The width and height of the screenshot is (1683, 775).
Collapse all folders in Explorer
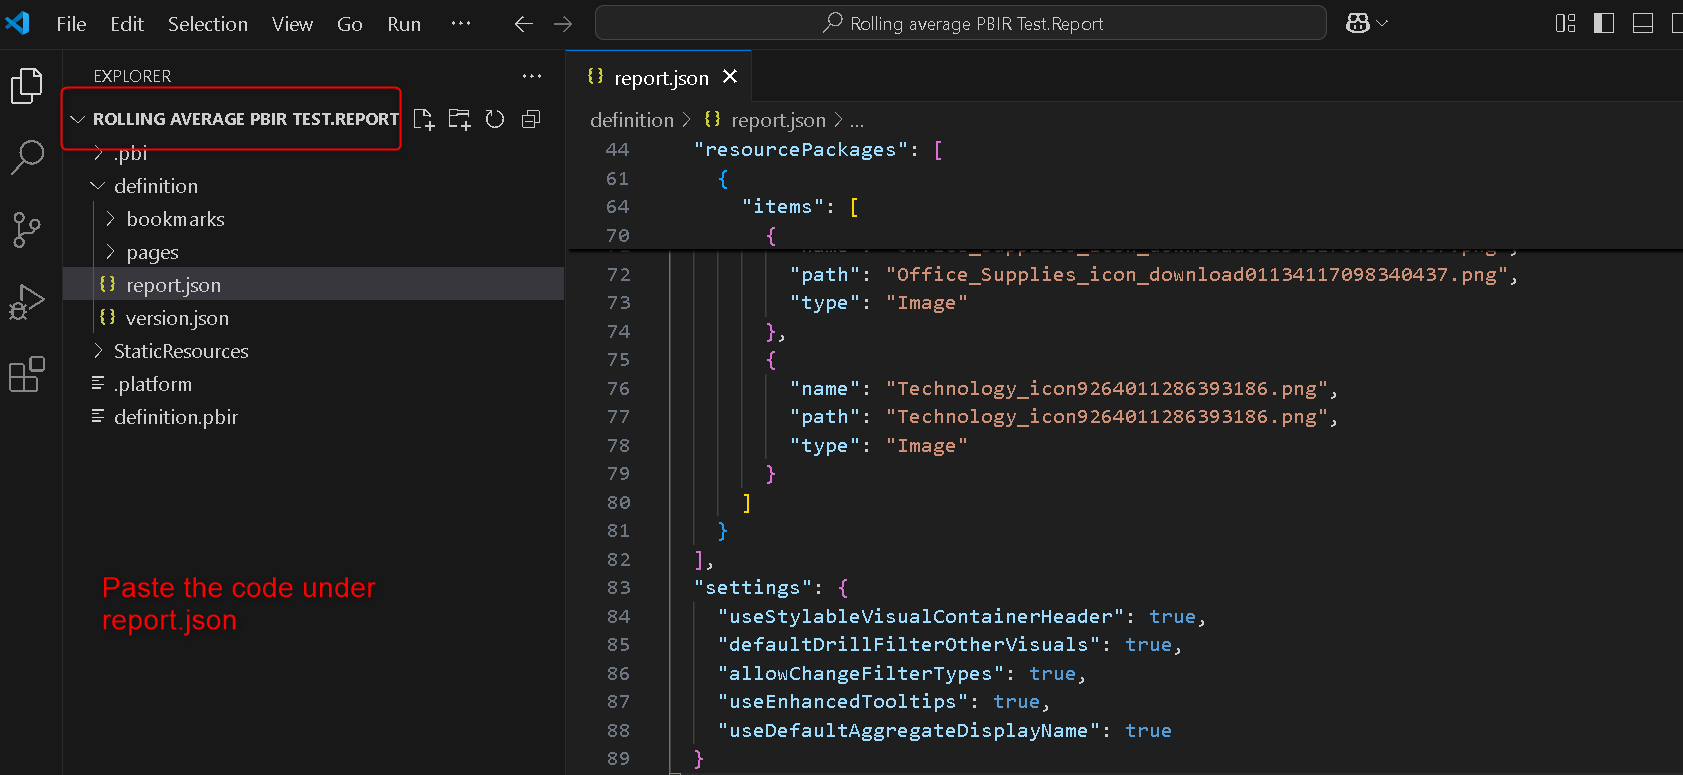click(531, 120)
